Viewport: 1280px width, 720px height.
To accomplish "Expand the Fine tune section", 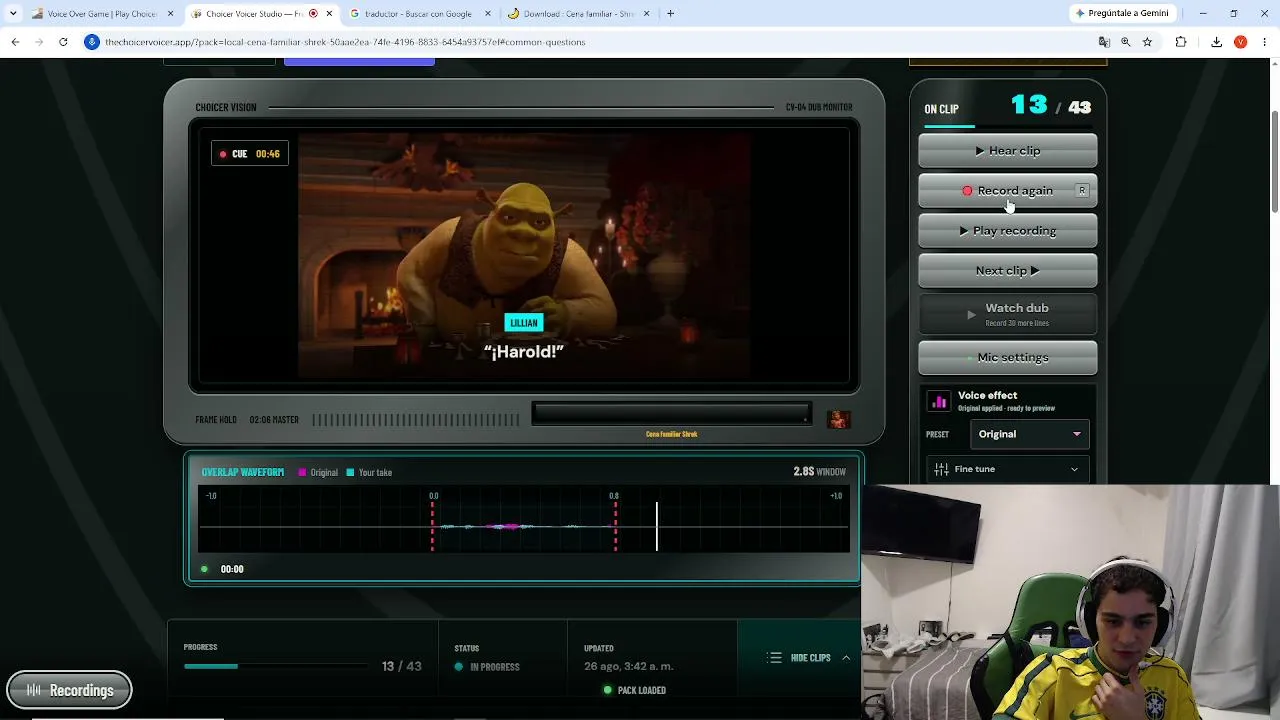I will tap(1008, 469).
